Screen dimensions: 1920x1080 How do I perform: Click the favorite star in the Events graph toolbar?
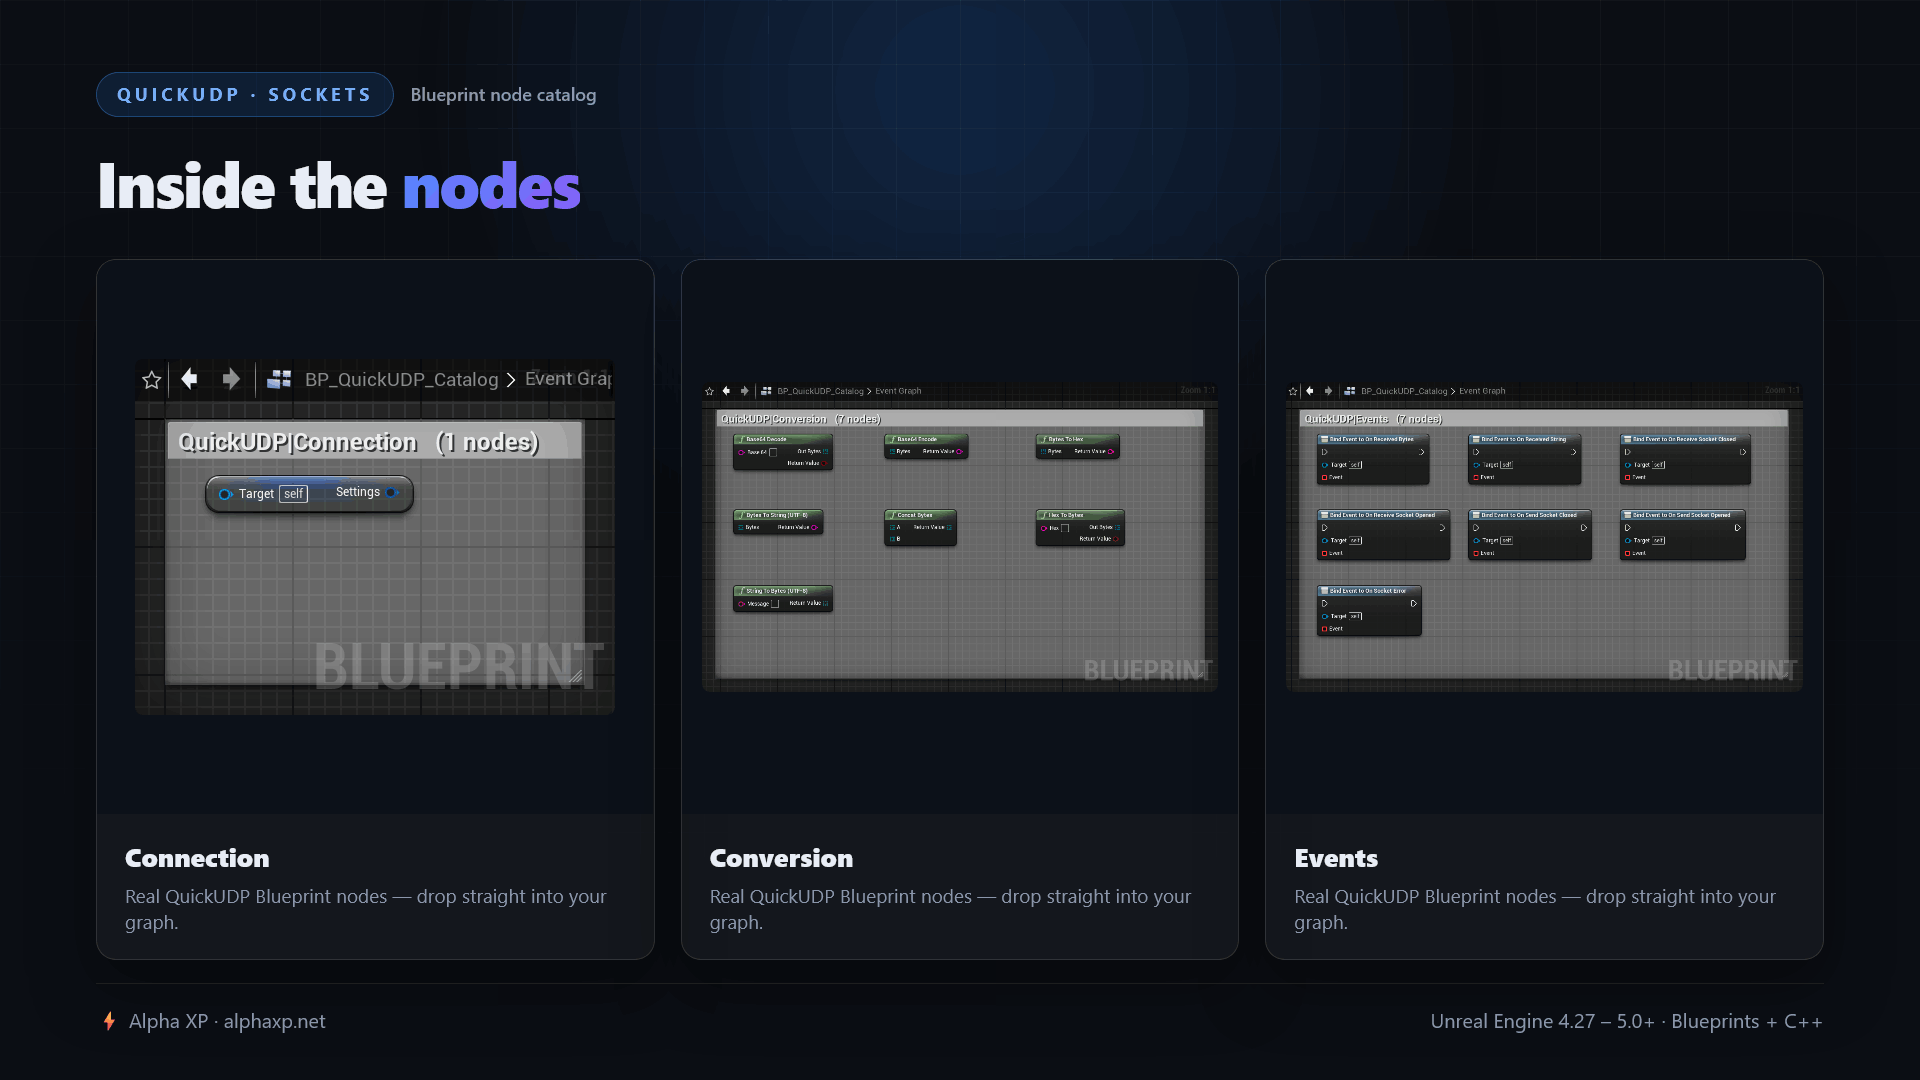1293,391
